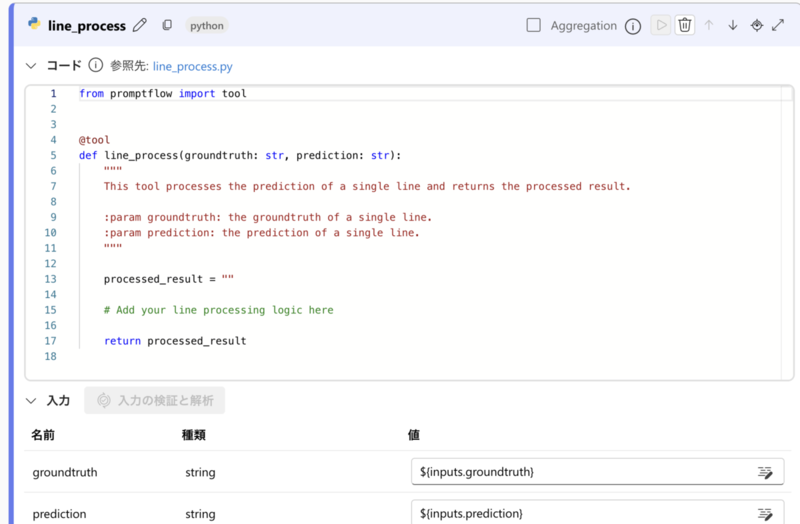Expand the node editor to full screen

pyautogui.click(x=778, y=25)
